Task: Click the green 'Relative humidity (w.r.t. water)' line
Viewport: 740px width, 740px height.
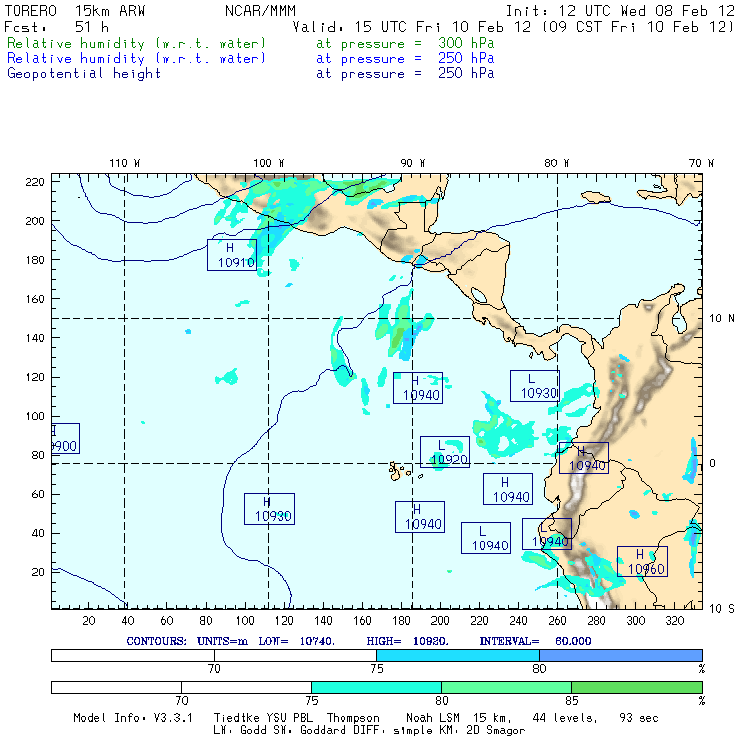Action: 136,43
